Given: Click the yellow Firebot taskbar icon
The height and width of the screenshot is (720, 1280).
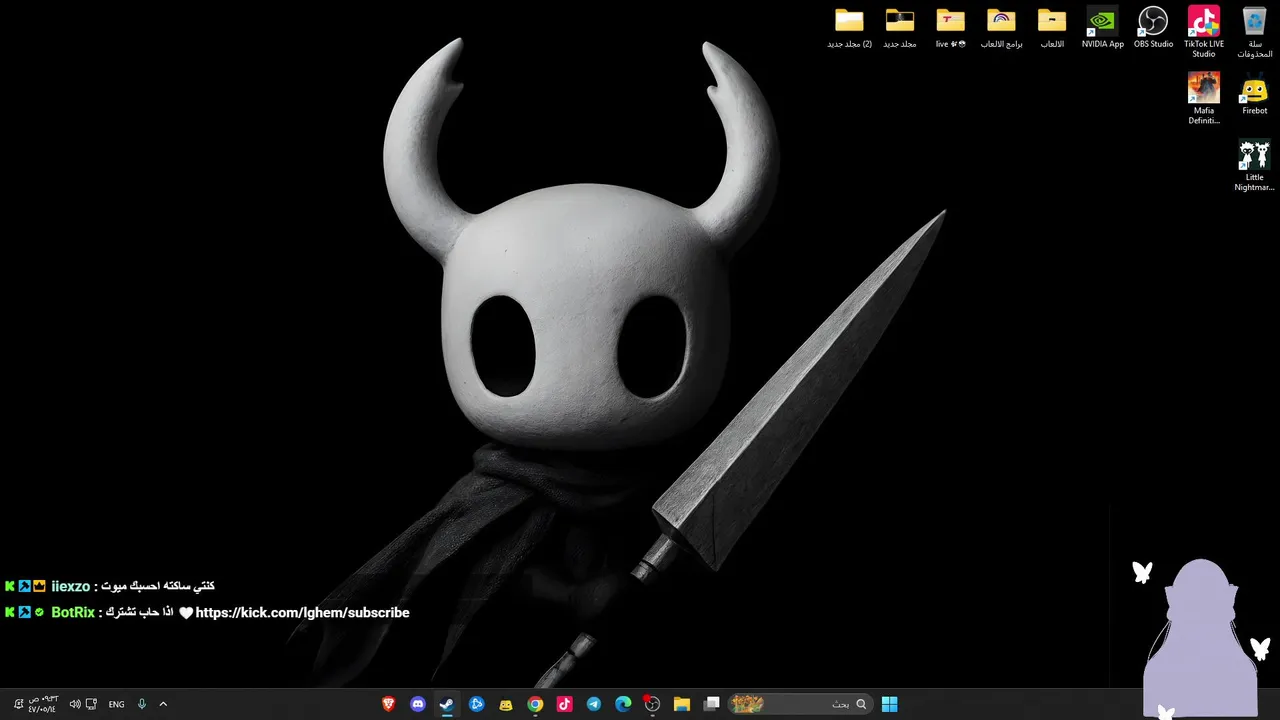Looking at the screenshot, I should (x=506, y=704).
